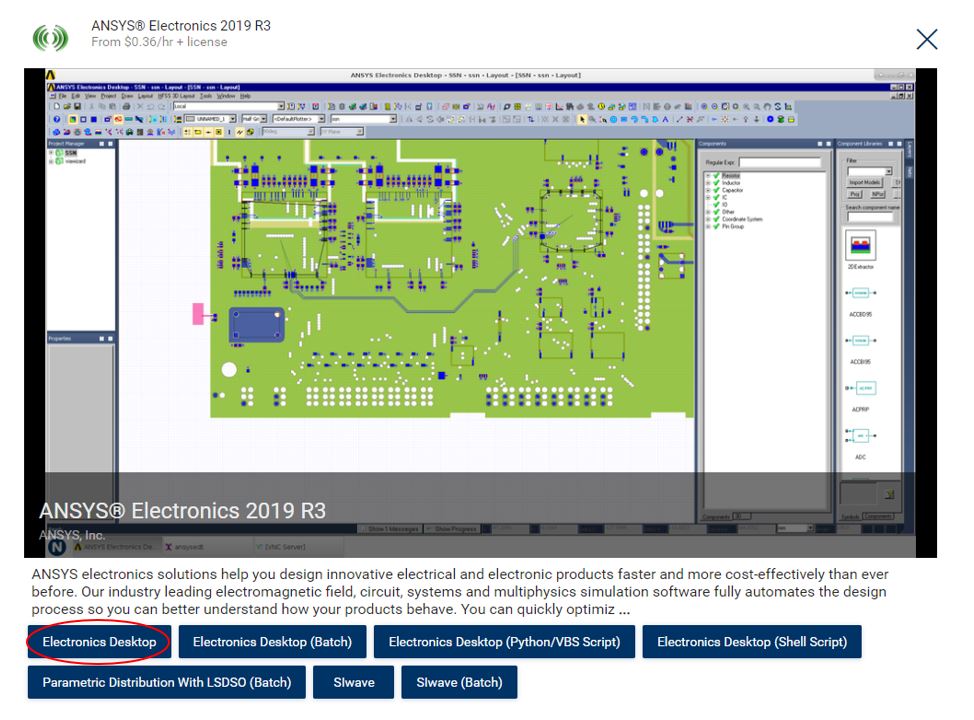Open the Tools menu
The height and width of the screenshot is (720, 974).
point(206,96)
